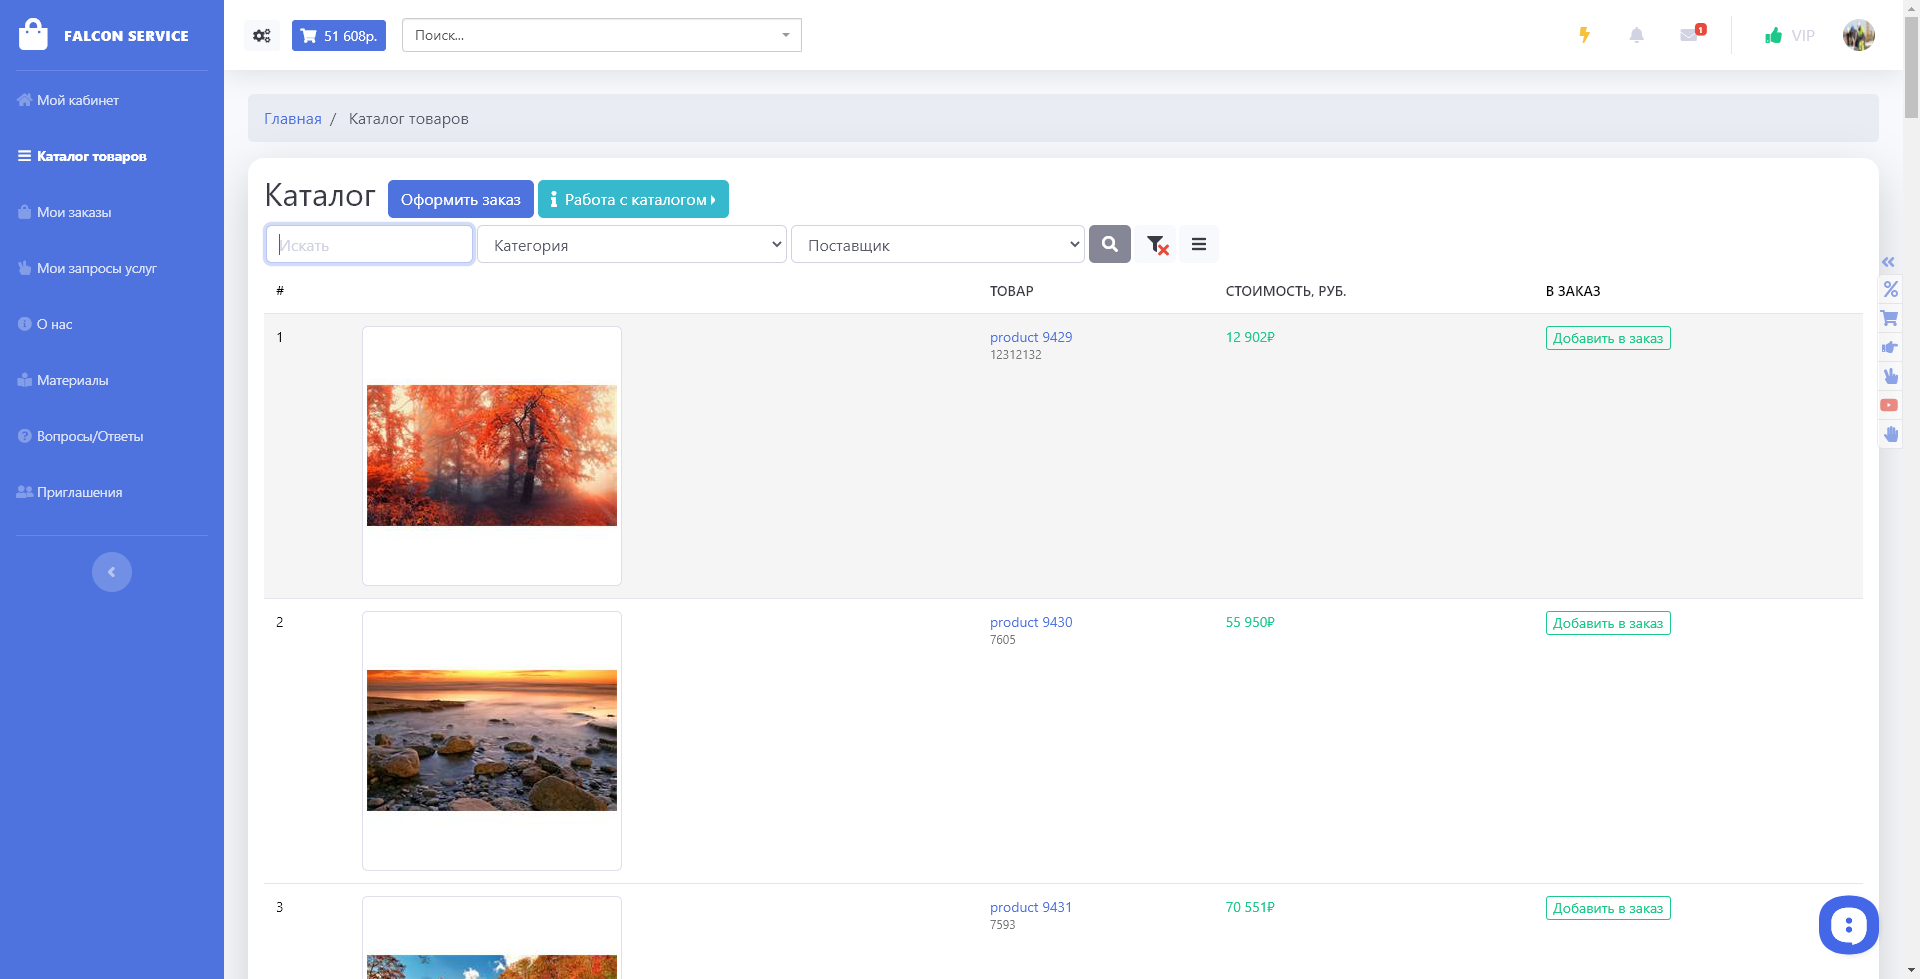1920x979 pixels.
Task: Click the percent icon in right side panel
Action: [x=1890, y=289]
